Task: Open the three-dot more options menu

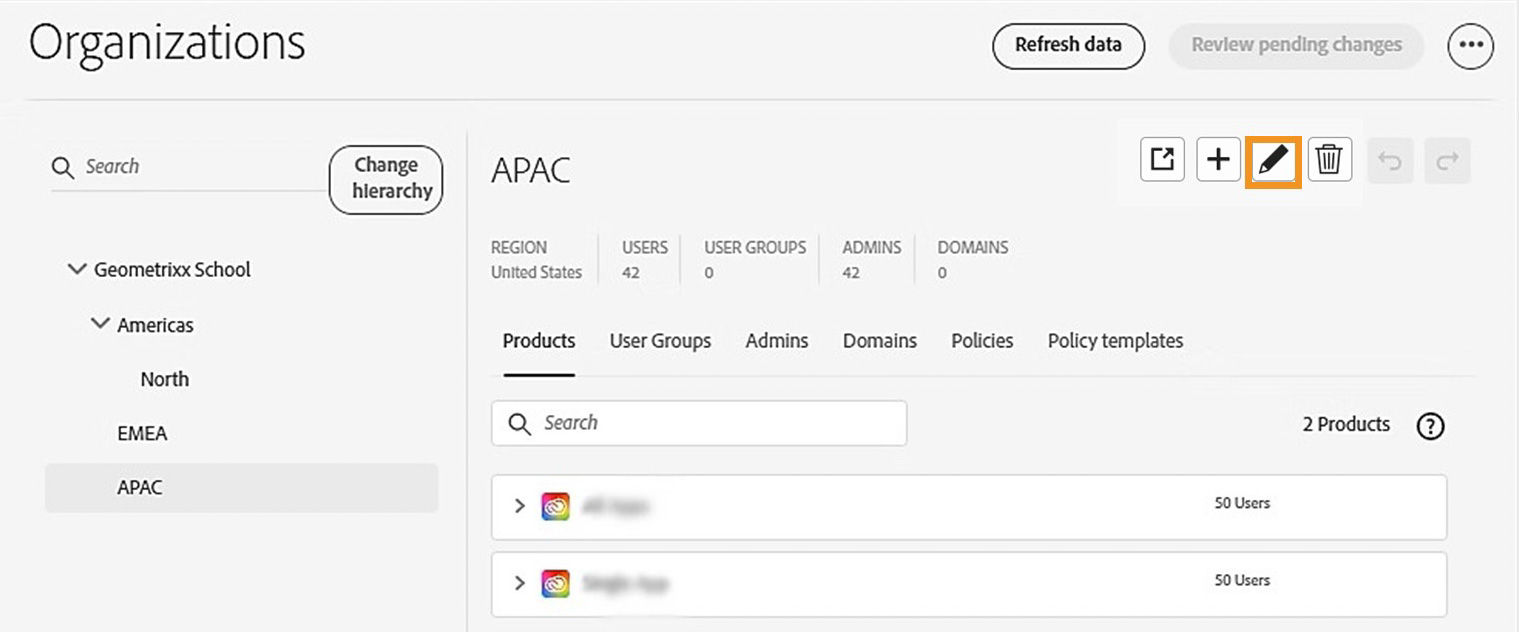Action: tap(1470, 46)
